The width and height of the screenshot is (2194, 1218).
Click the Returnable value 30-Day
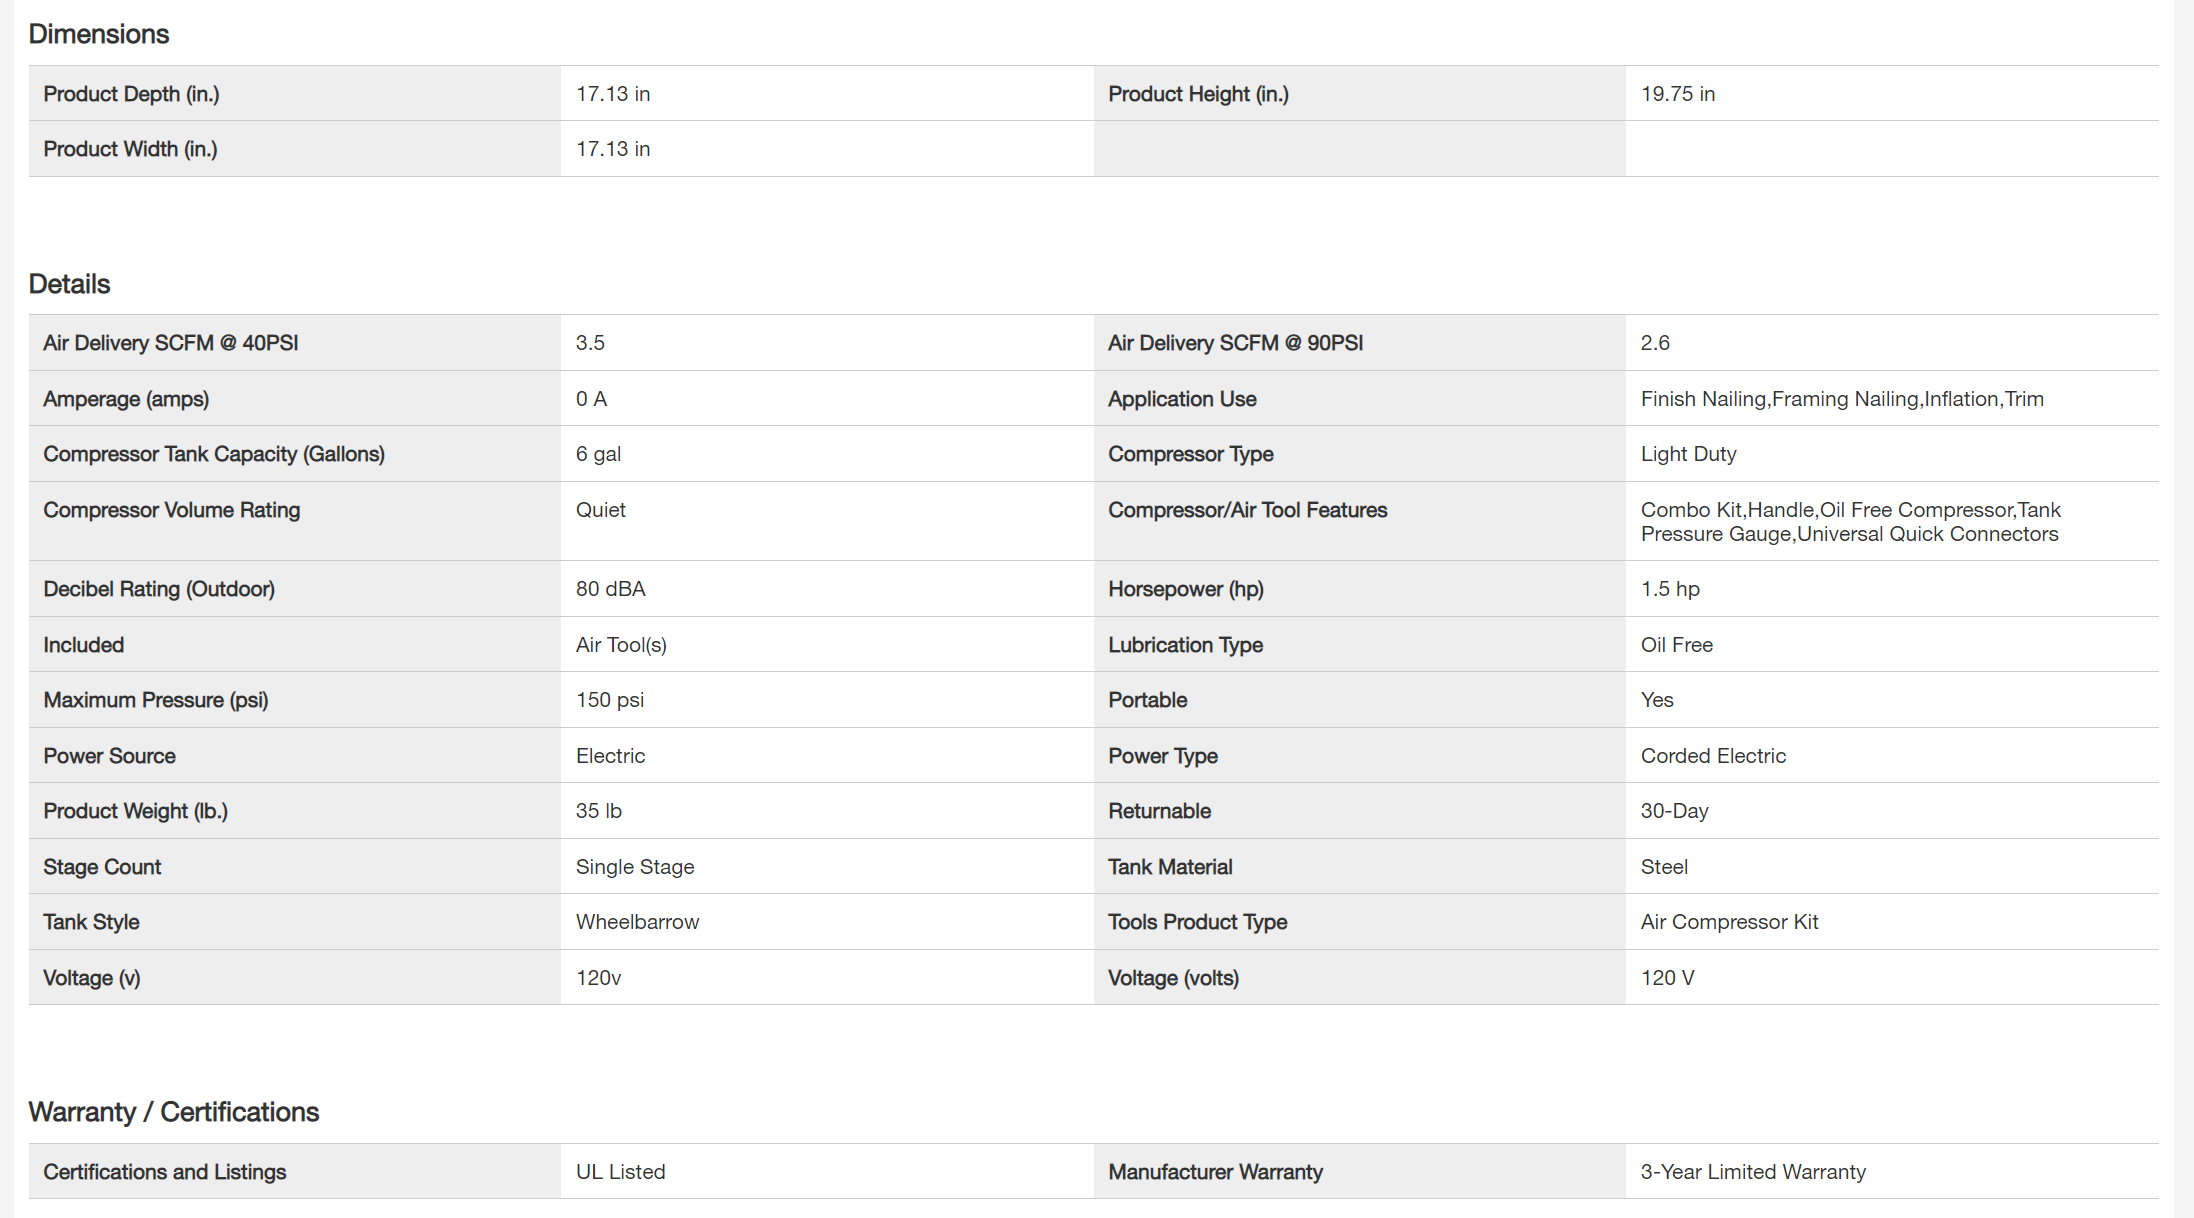coord(1674,811)
